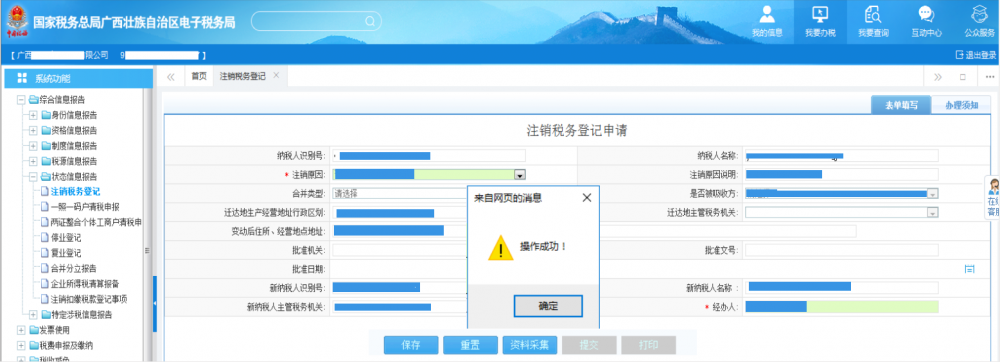Click the search magnifier icon

[369, 21]
